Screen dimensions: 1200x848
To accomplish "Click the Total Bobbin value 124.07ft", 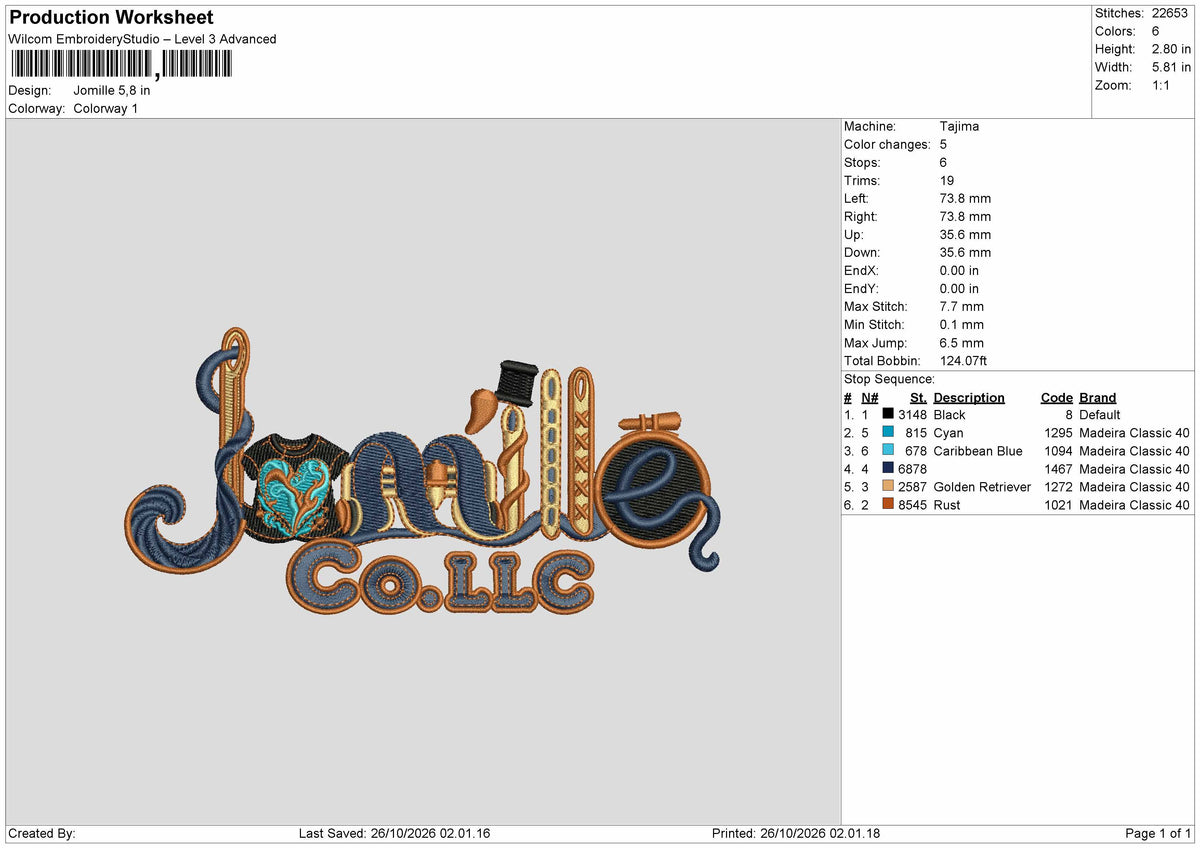I will [x=964, y=360].
